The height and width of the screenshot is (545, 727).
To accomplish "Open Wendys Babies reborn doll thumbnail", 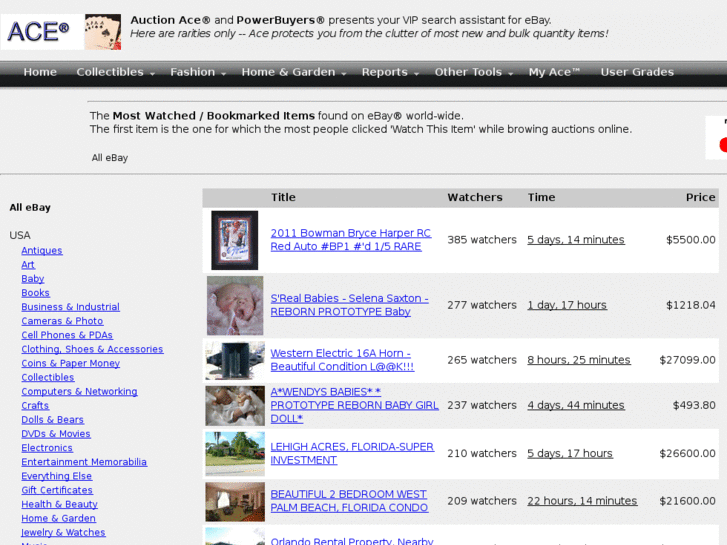I will 235,406.
